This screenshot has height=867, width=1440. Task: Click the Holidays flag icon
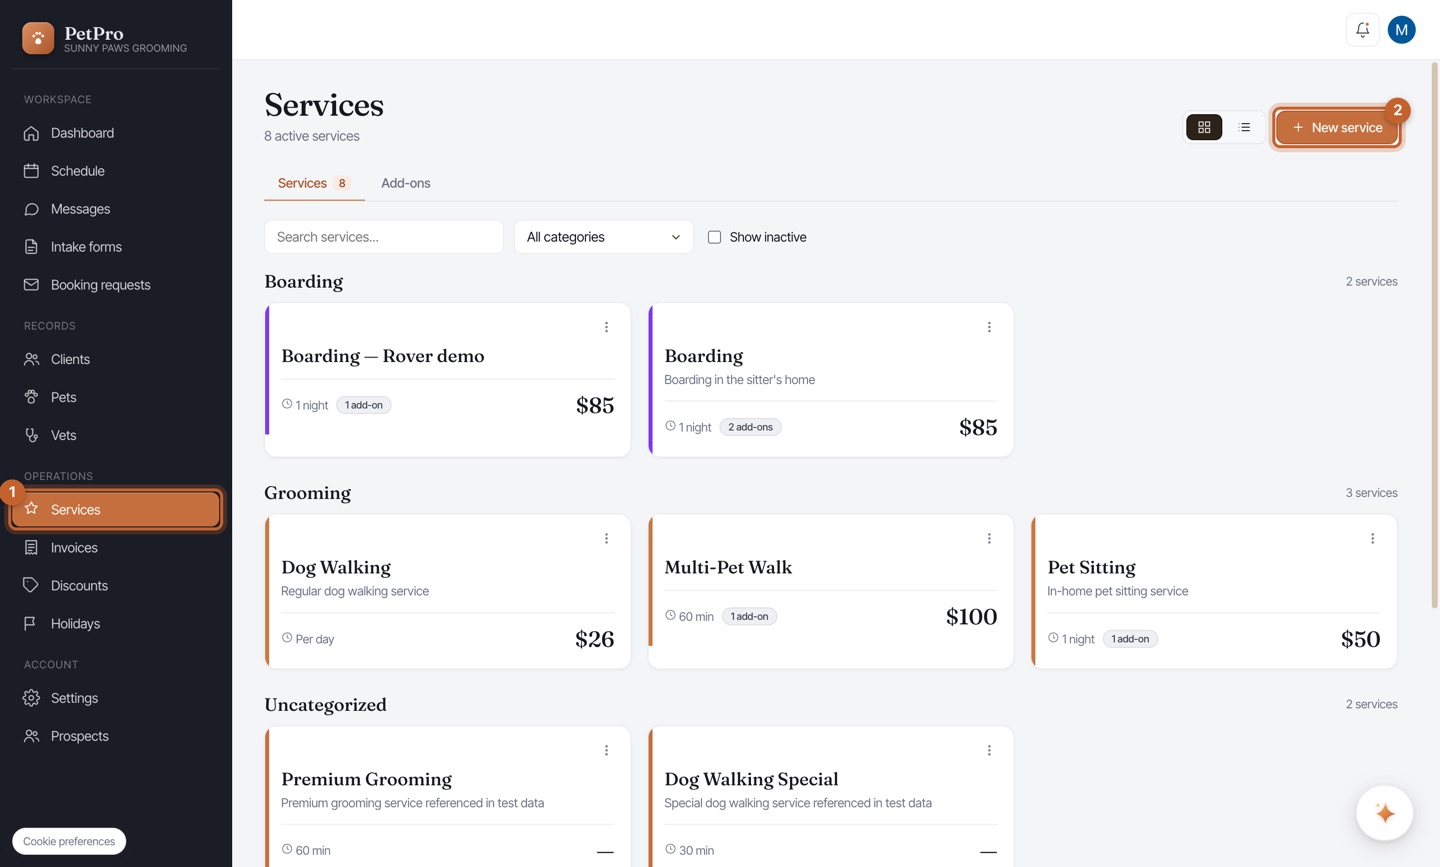31,624
